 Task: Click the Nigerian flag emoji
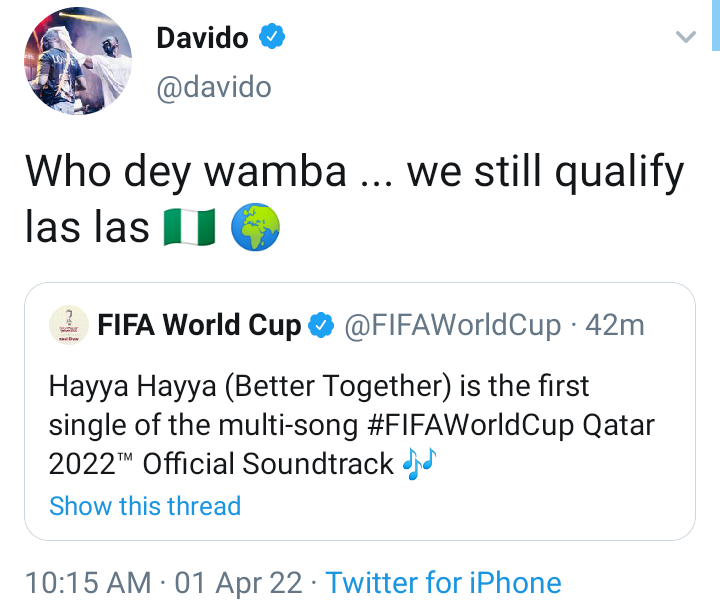click(x=191, y=229)
